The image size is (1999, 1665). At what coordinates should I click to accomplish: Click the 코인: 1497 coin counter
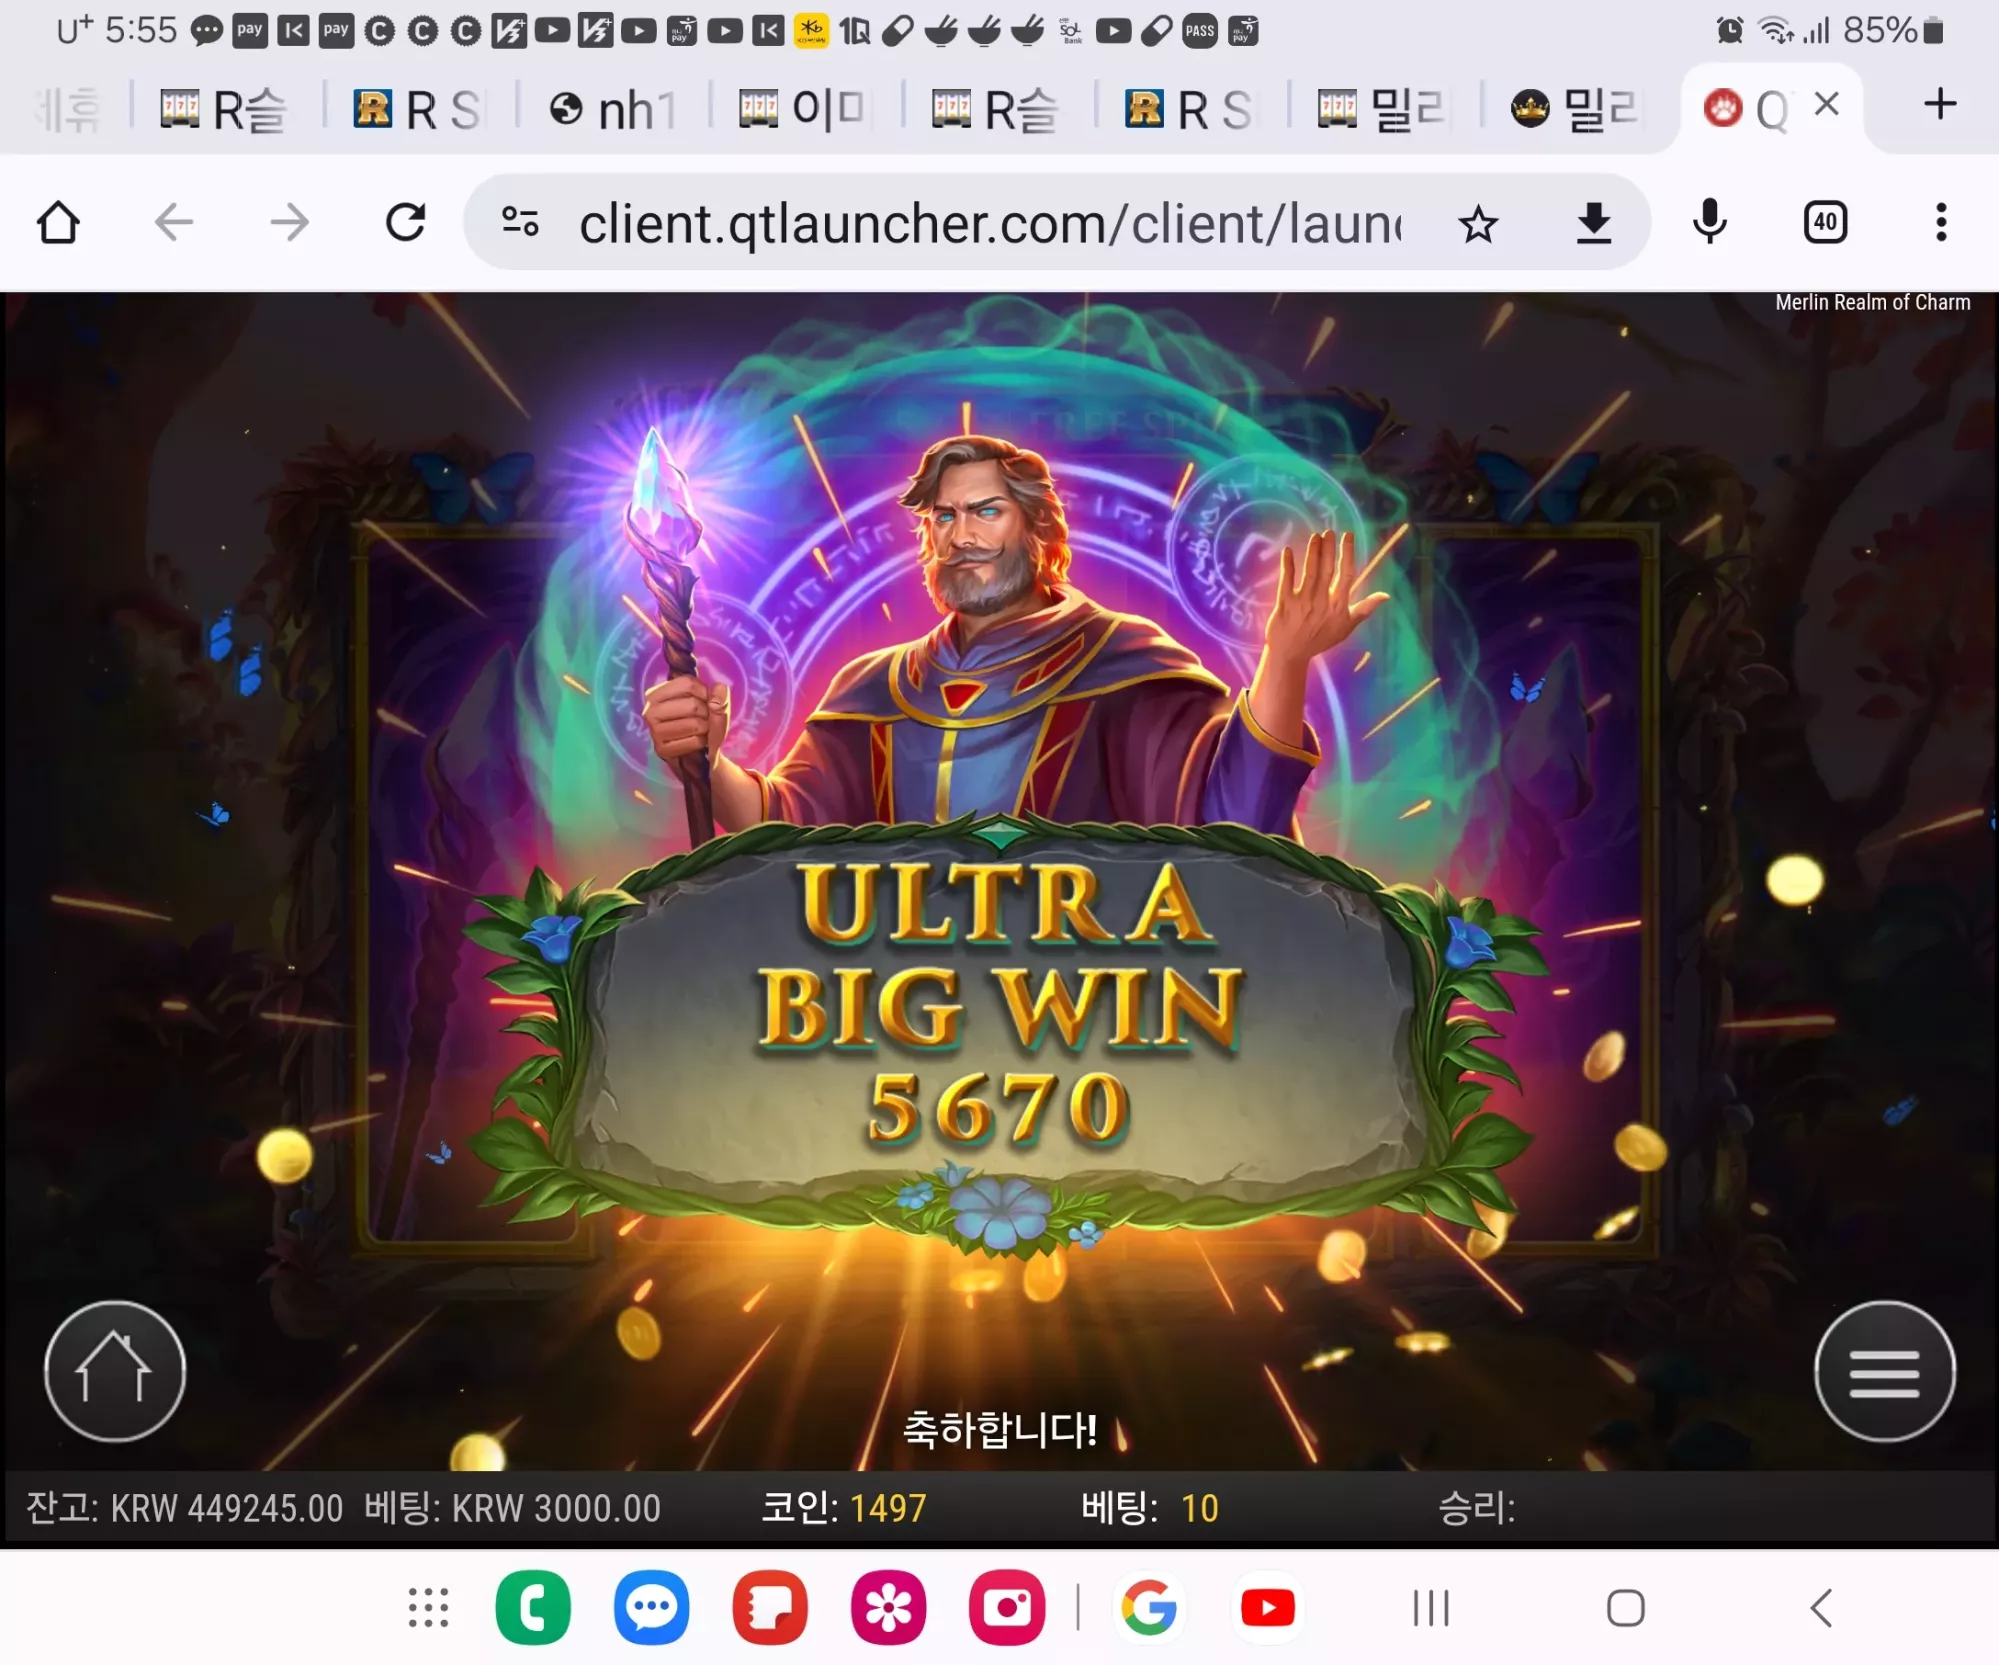point(844,1508)
